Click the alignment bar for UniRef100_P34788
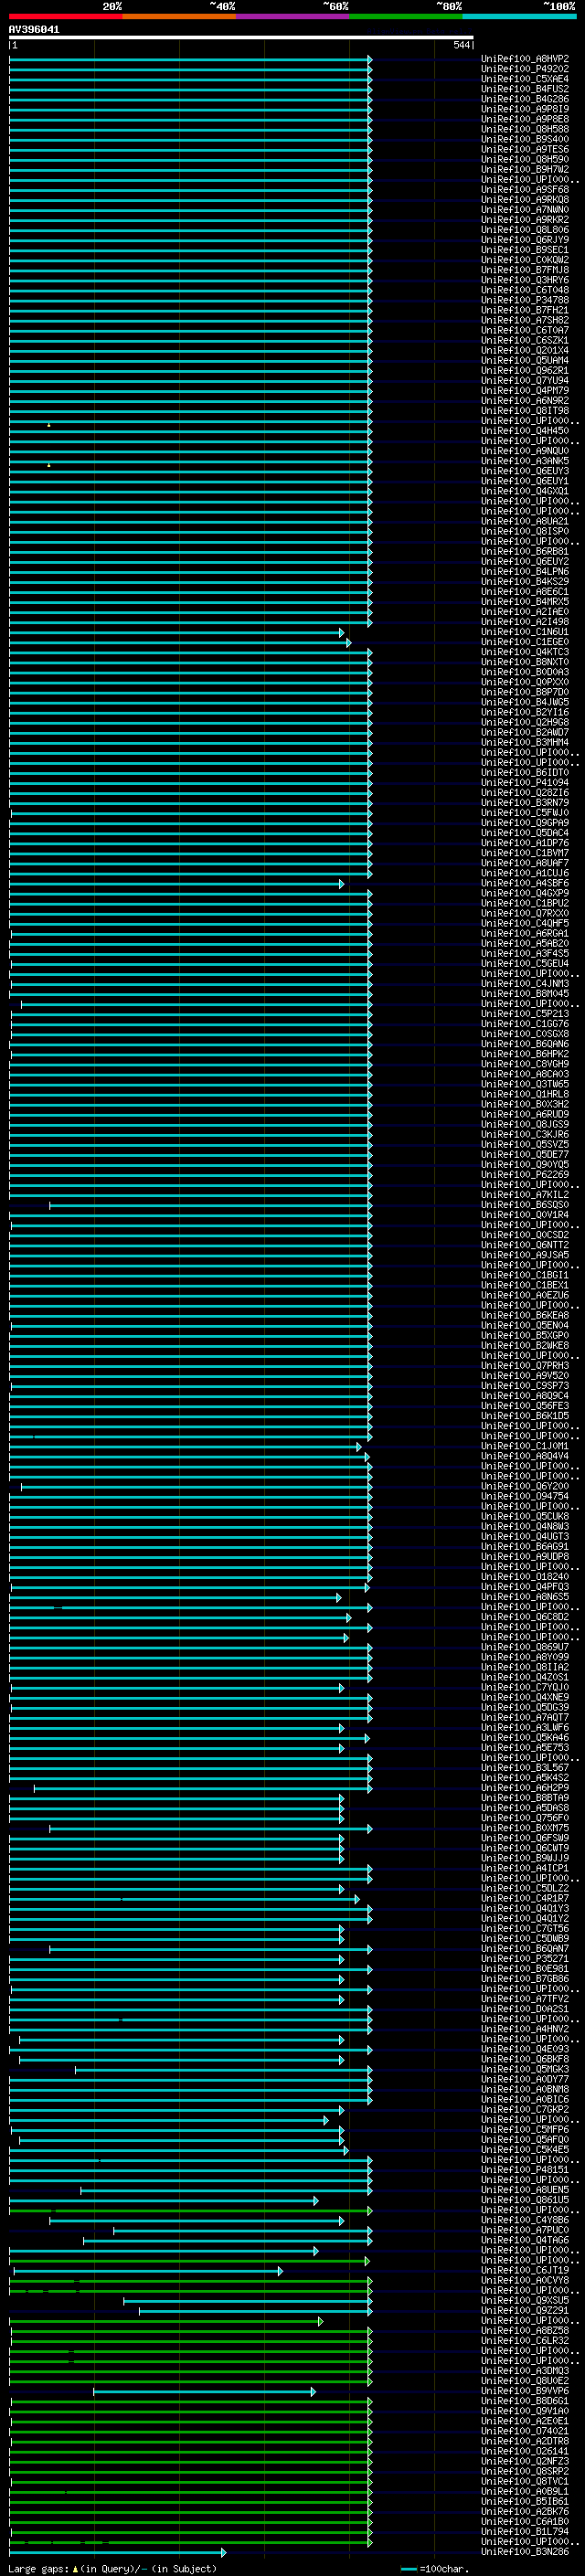585x2576 pixels. (x=190, y=300)
